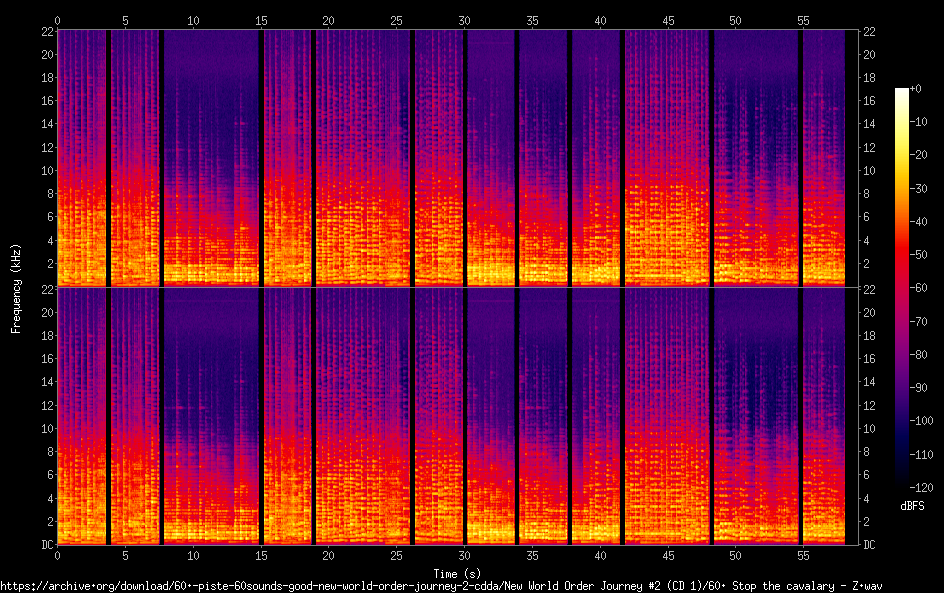Click the "Frequency (kHz)" vertical axis label
The width and height of the screenshot is (944, 593).
[16, 288]
